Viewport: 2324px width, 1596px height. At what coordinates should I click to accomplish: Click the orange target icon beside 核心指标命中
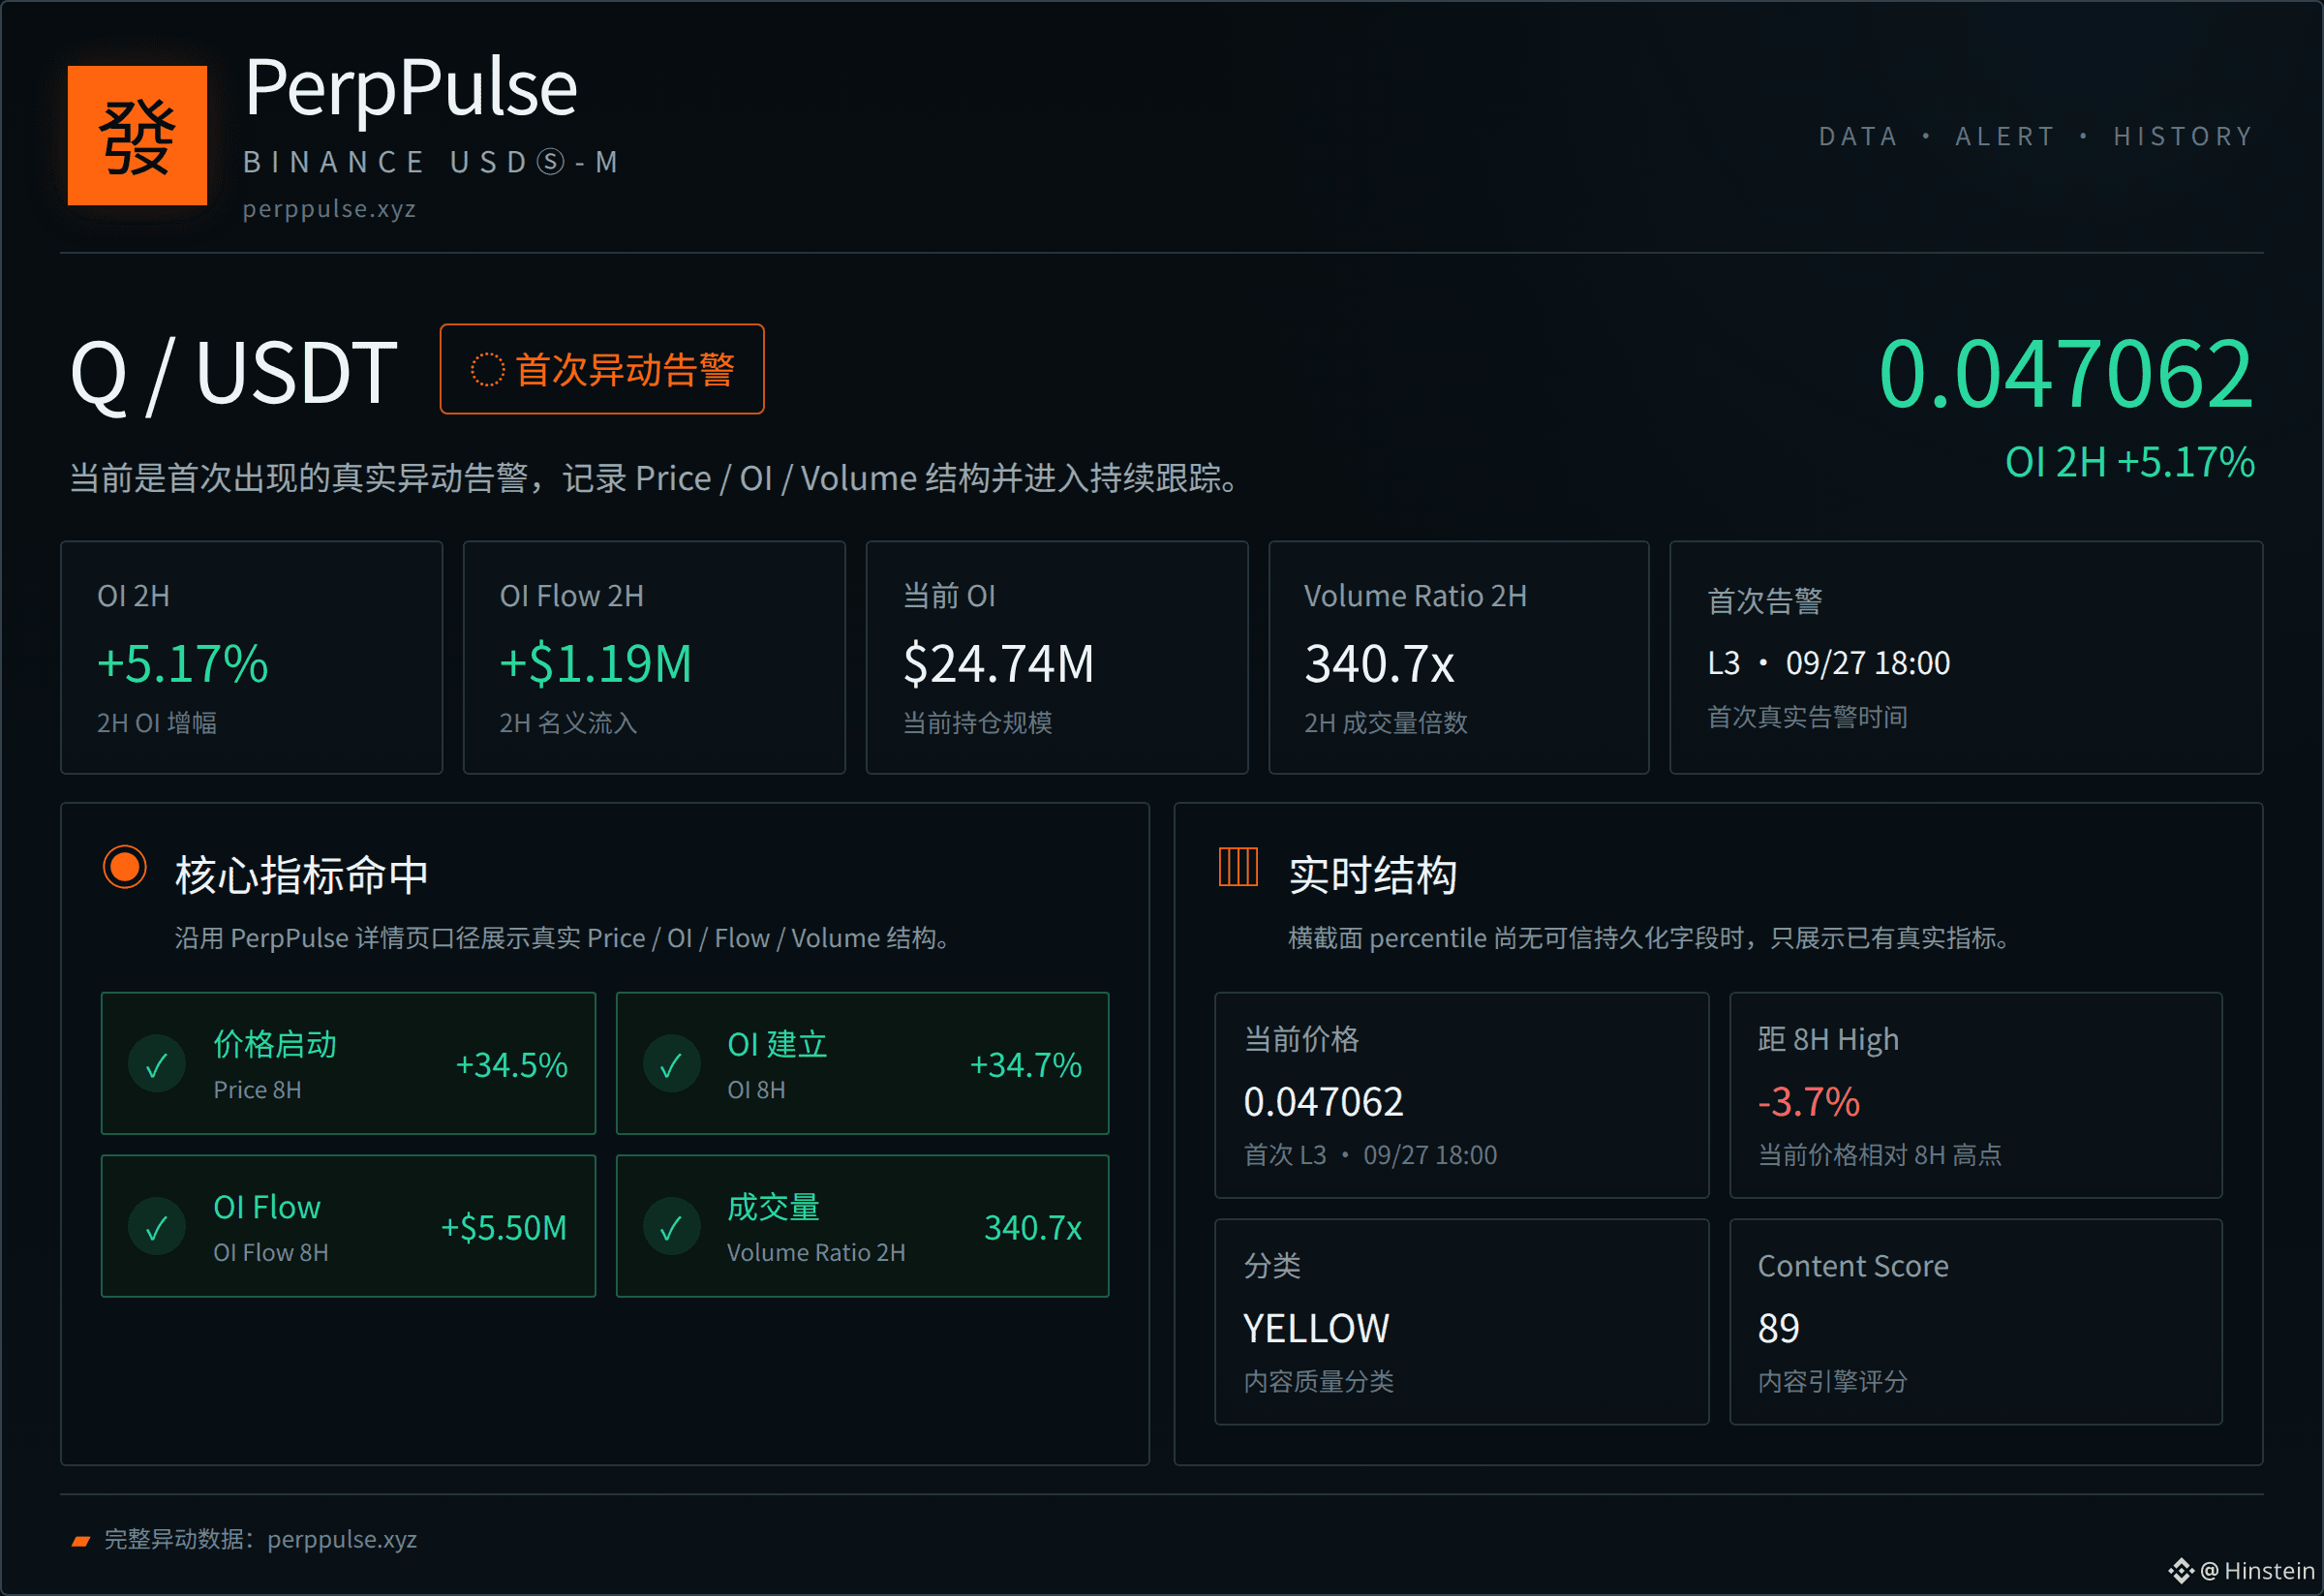coord(125,867)
